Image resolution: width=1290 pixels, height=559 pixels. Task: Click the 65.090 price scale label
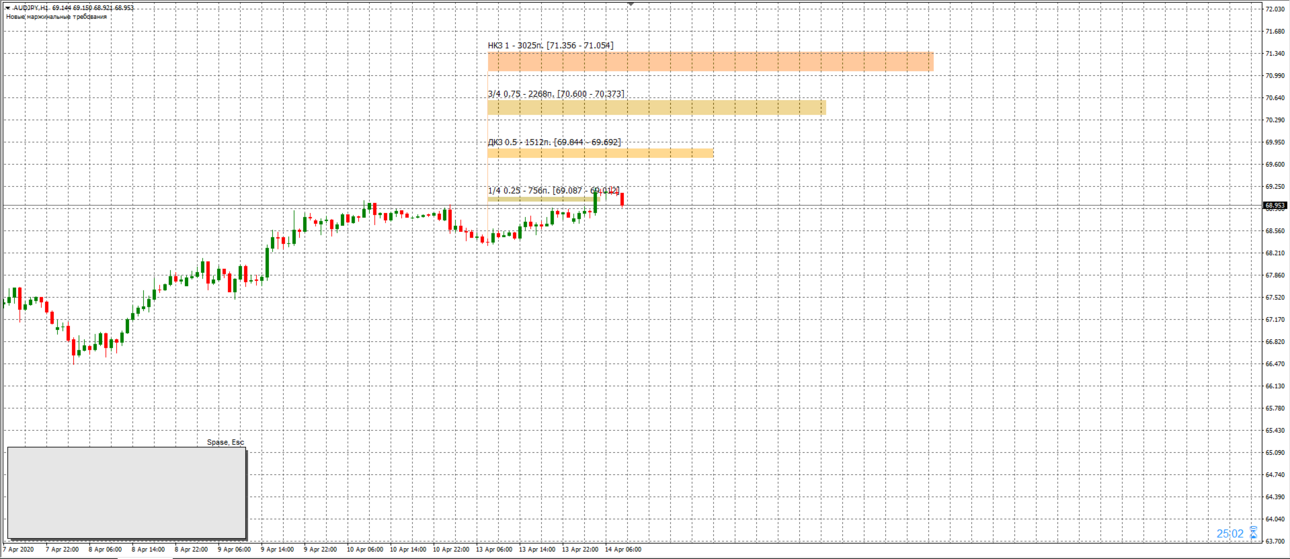pos(1275,452)
